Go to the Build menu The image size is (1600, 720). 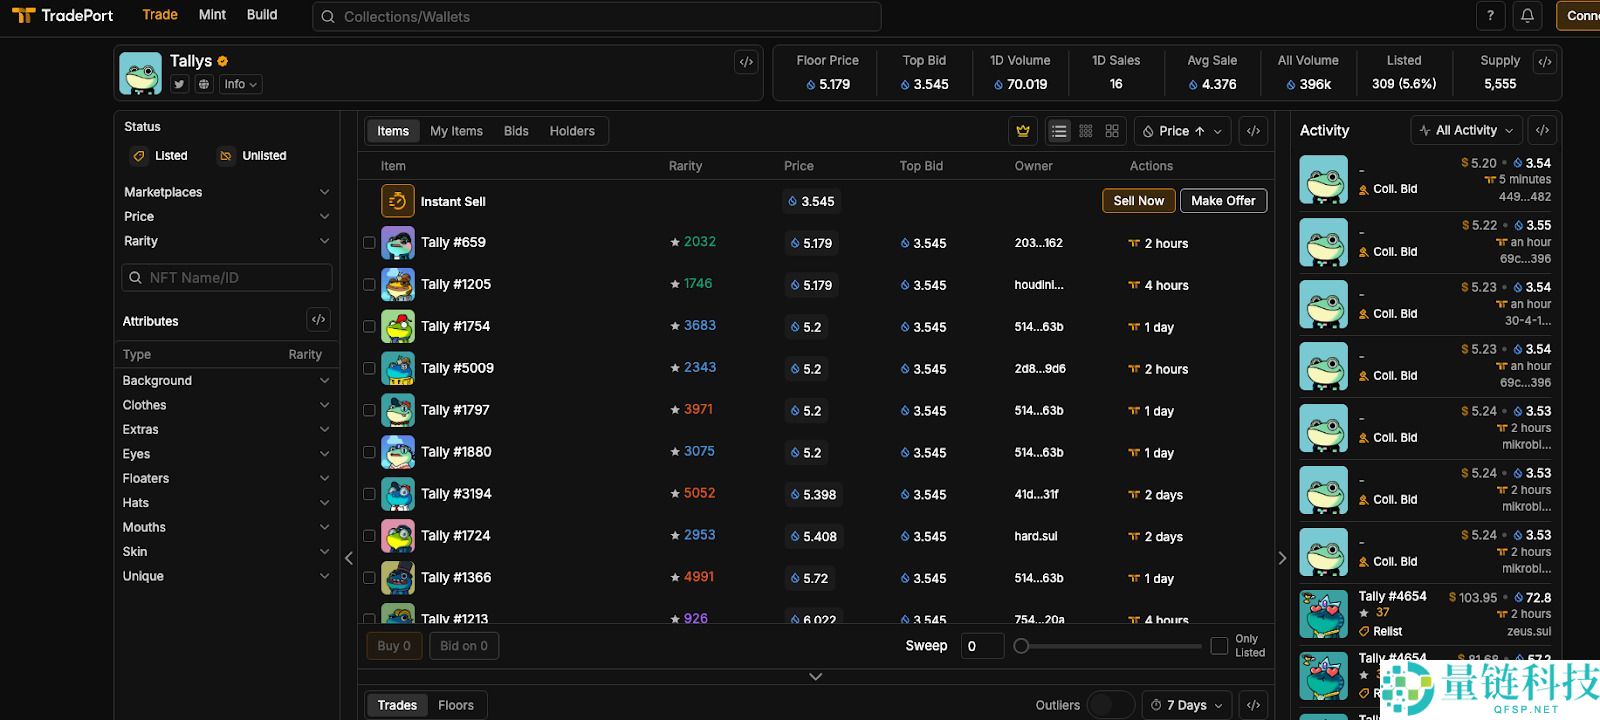click(262, 15)
